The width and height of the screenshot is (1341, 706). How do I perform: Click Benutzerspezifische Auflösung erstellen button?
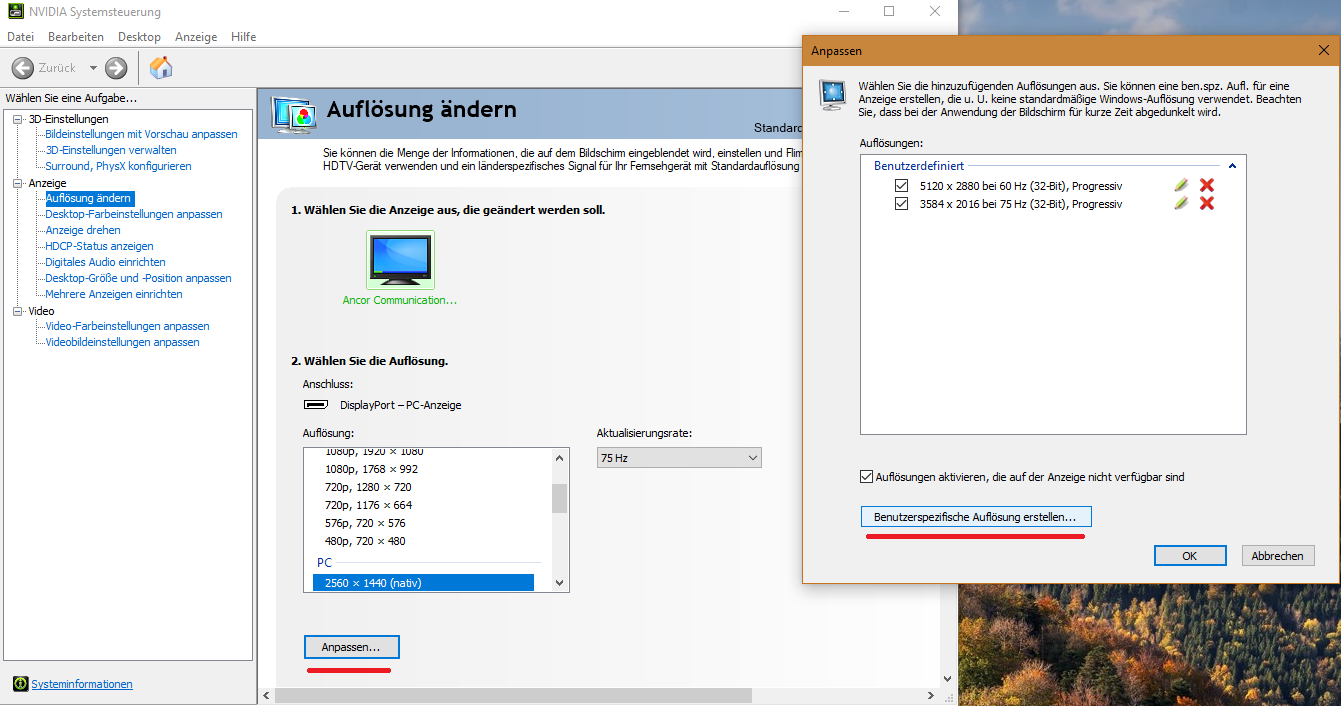point(975,517)
